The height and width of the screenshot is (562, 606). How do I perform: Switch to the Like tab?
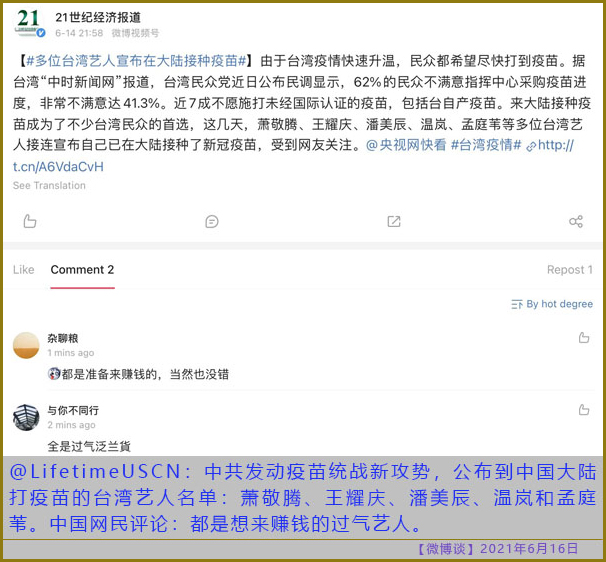24,269
